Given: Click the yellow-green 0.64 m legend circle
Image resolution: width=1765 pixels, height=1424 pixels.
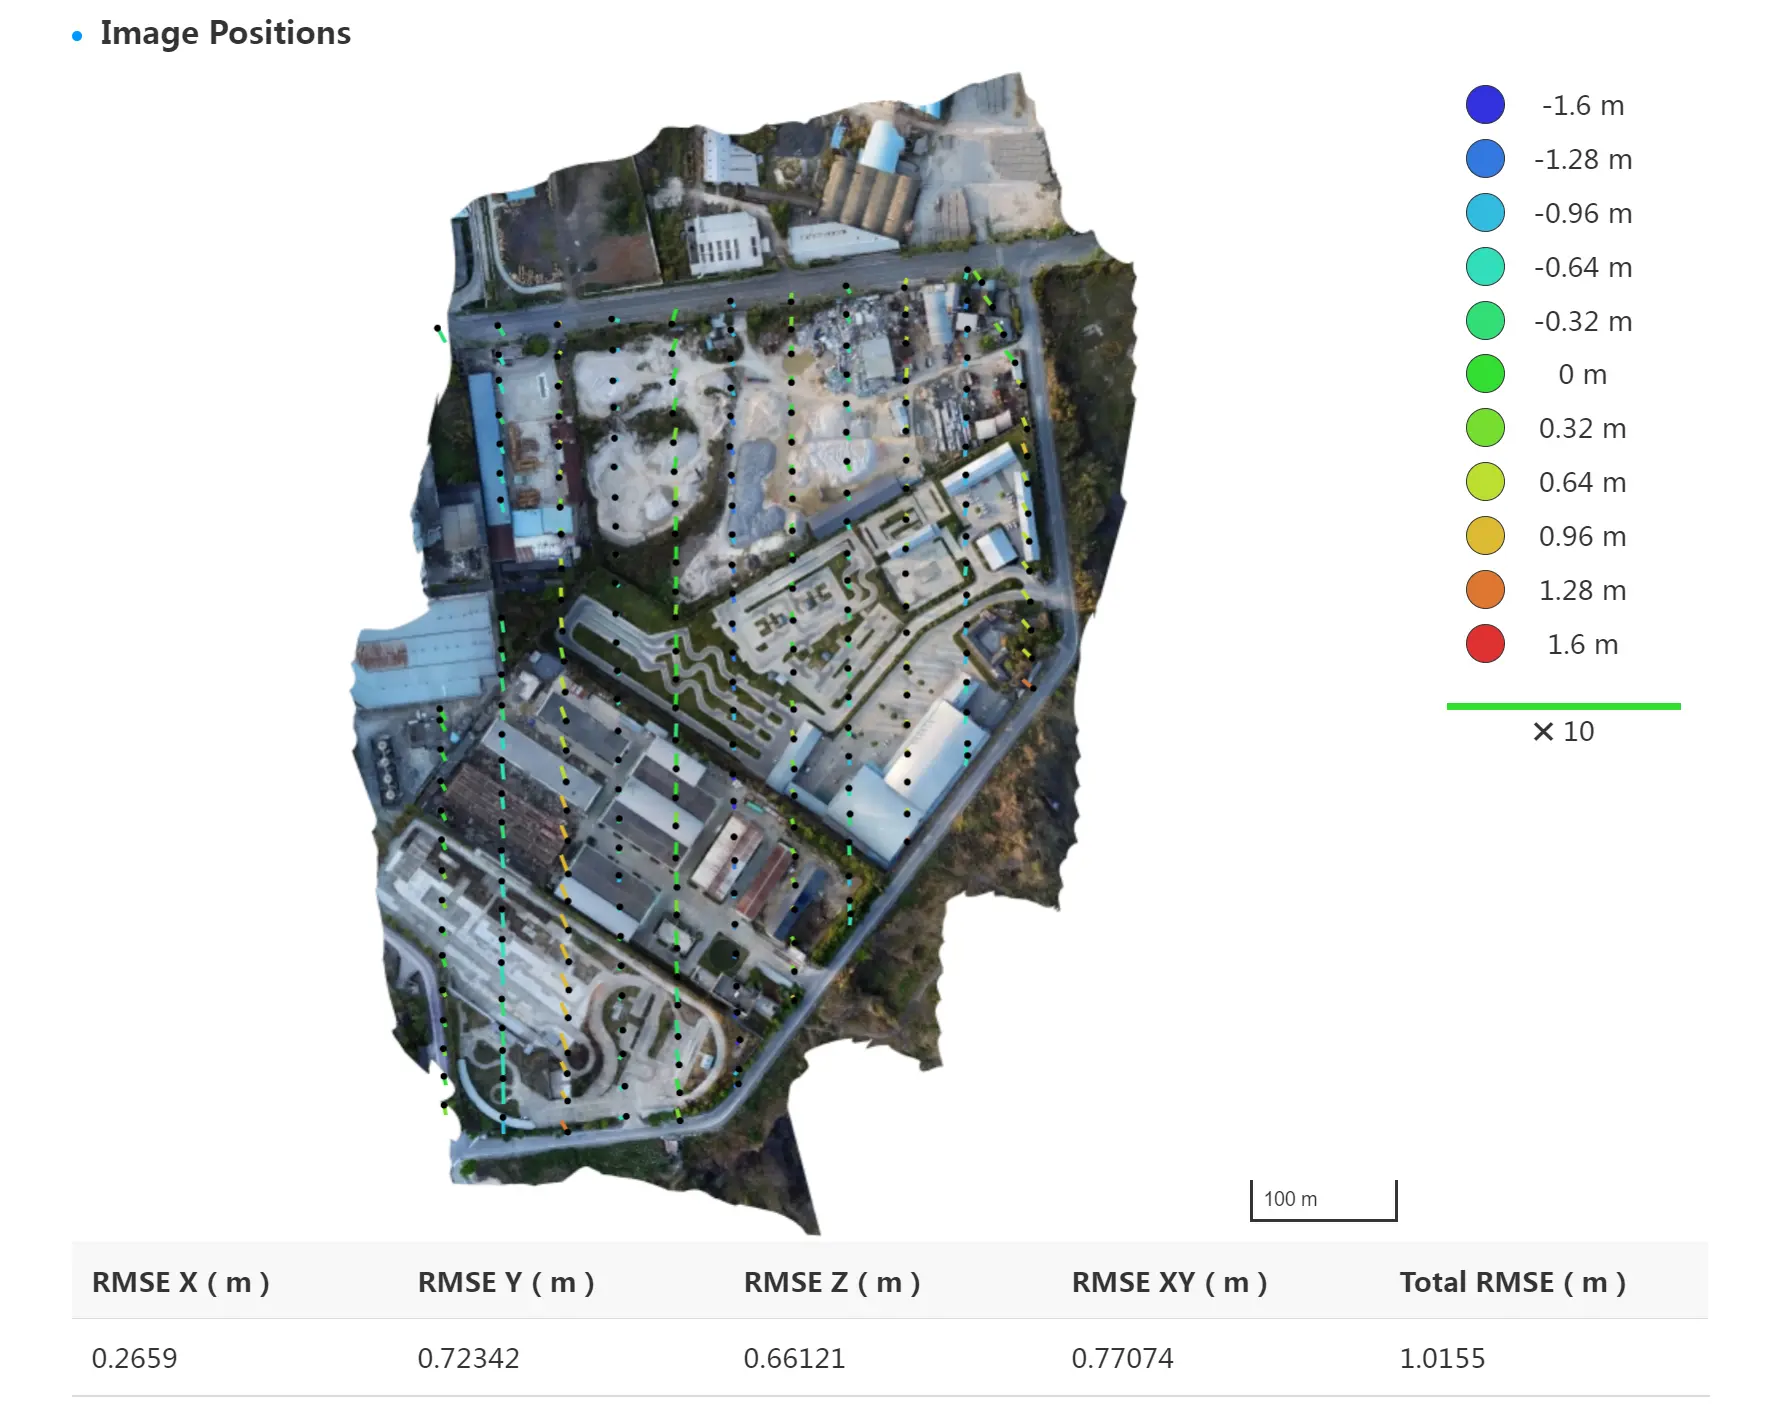Looking at the screenshot, I should (1485, 482).
